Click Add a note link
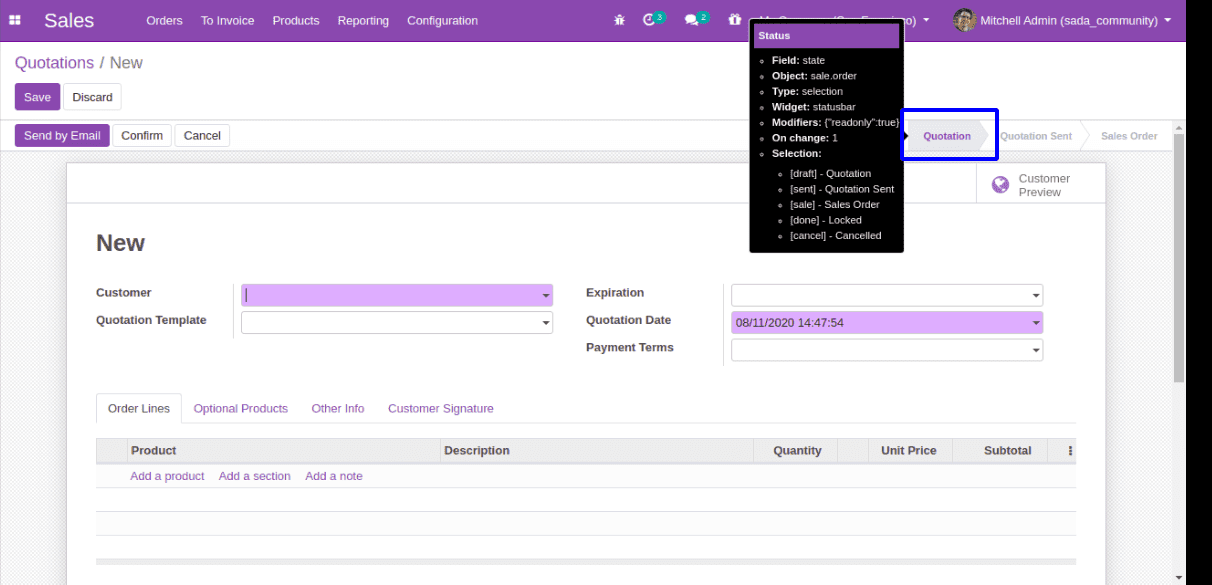 click(334, 476)
